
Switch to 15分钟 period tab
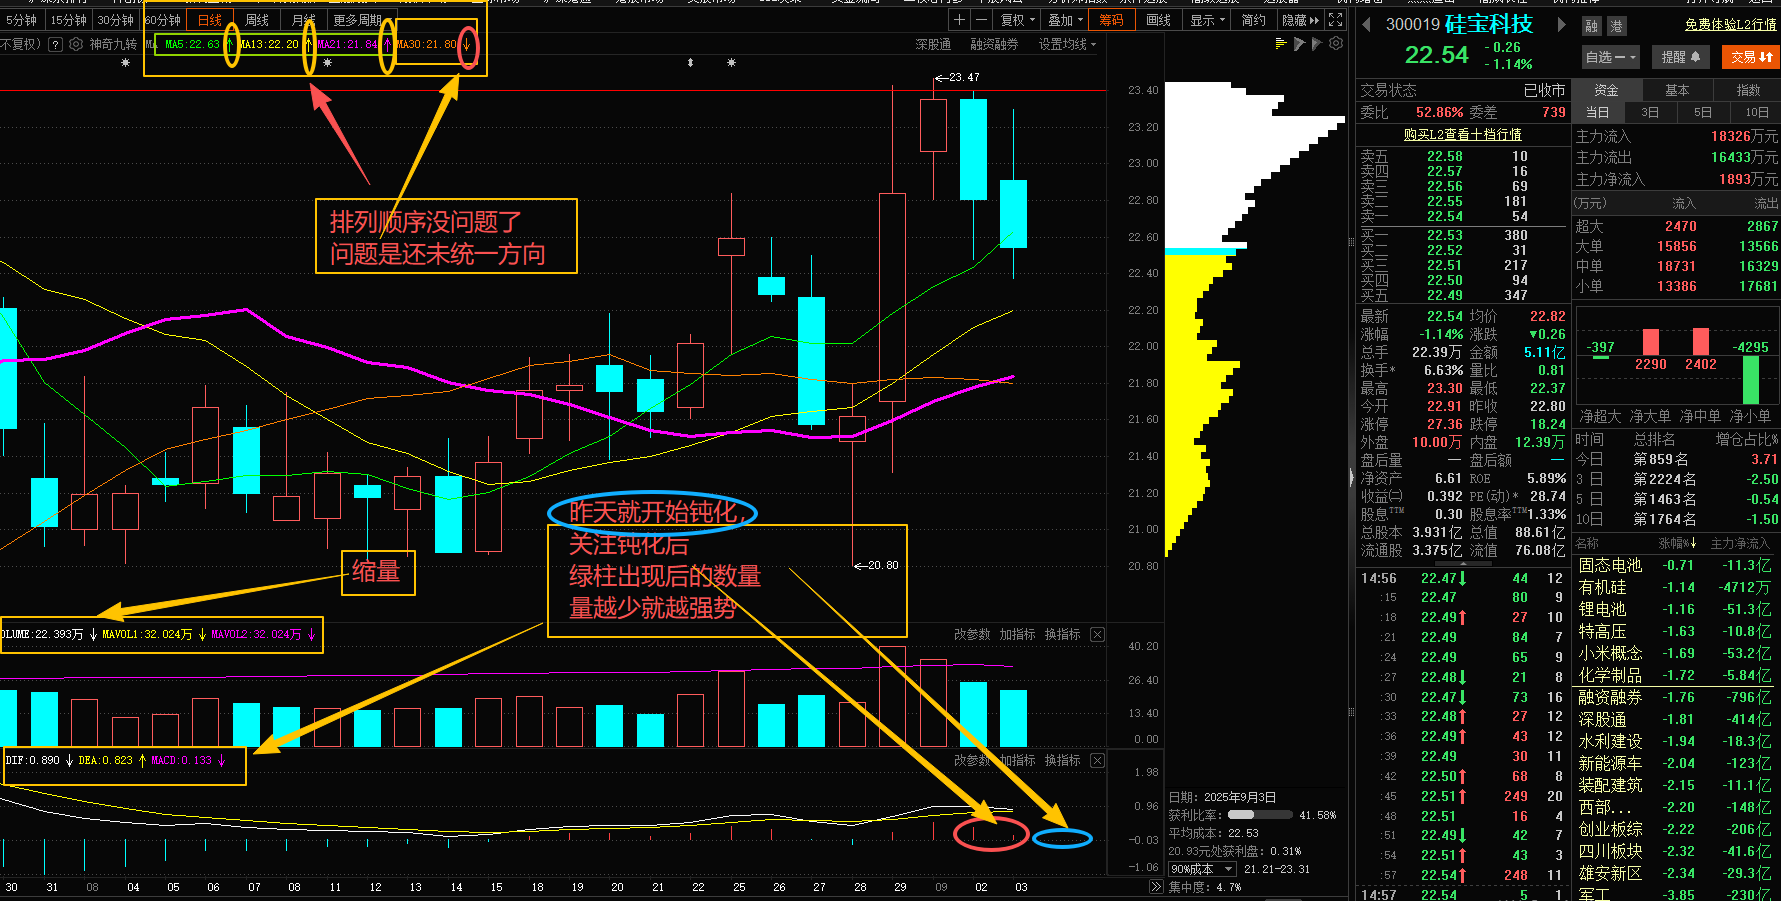coord(68,20)
